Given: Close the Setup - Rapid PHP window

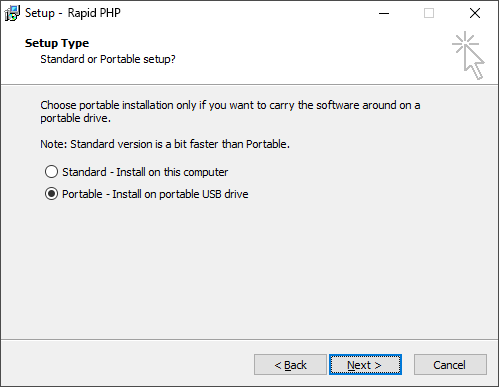Looking at the screenshot, I should [x=475, y=13].
